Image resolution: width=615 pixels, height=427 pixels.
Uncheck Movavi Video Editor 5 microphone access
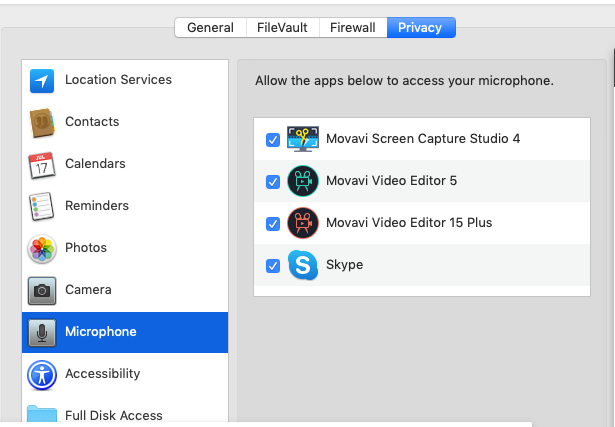coord(273,182)
